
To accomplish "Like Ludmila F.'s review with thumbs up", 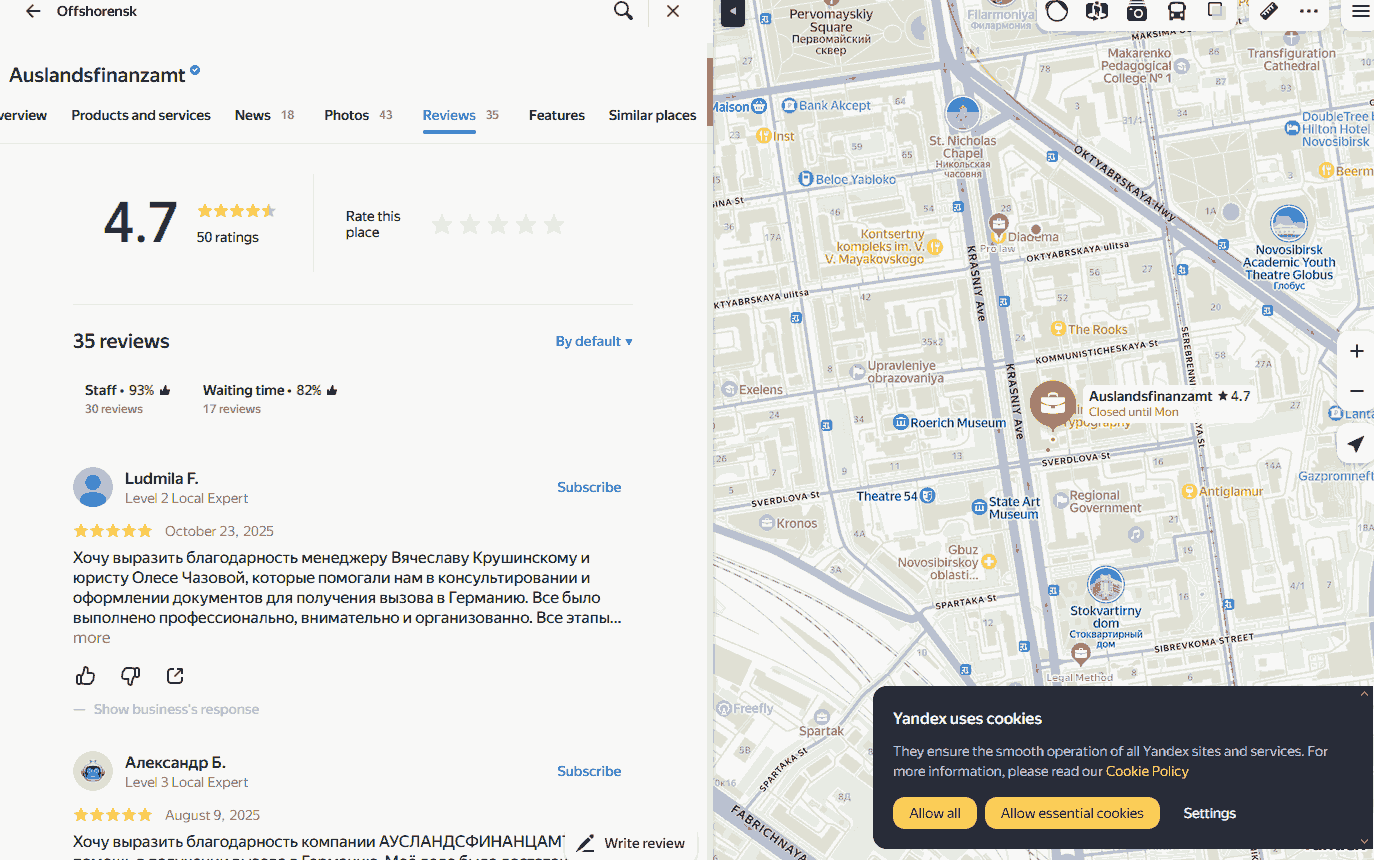I will point(86,676).
